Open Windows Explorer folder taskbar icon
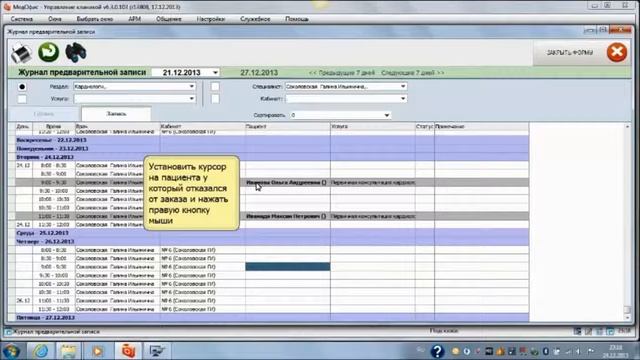 tap(68, 351)
